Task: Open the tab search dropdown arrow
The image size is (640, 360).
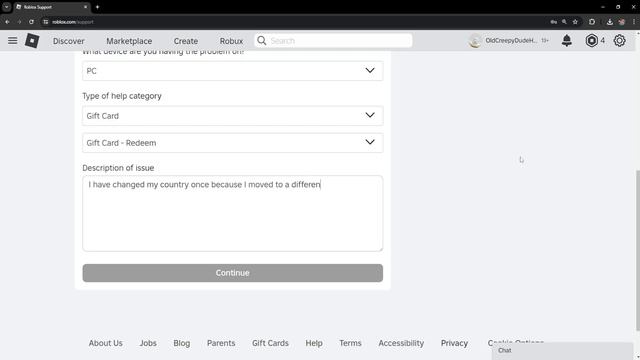Action: click(7, 7)
